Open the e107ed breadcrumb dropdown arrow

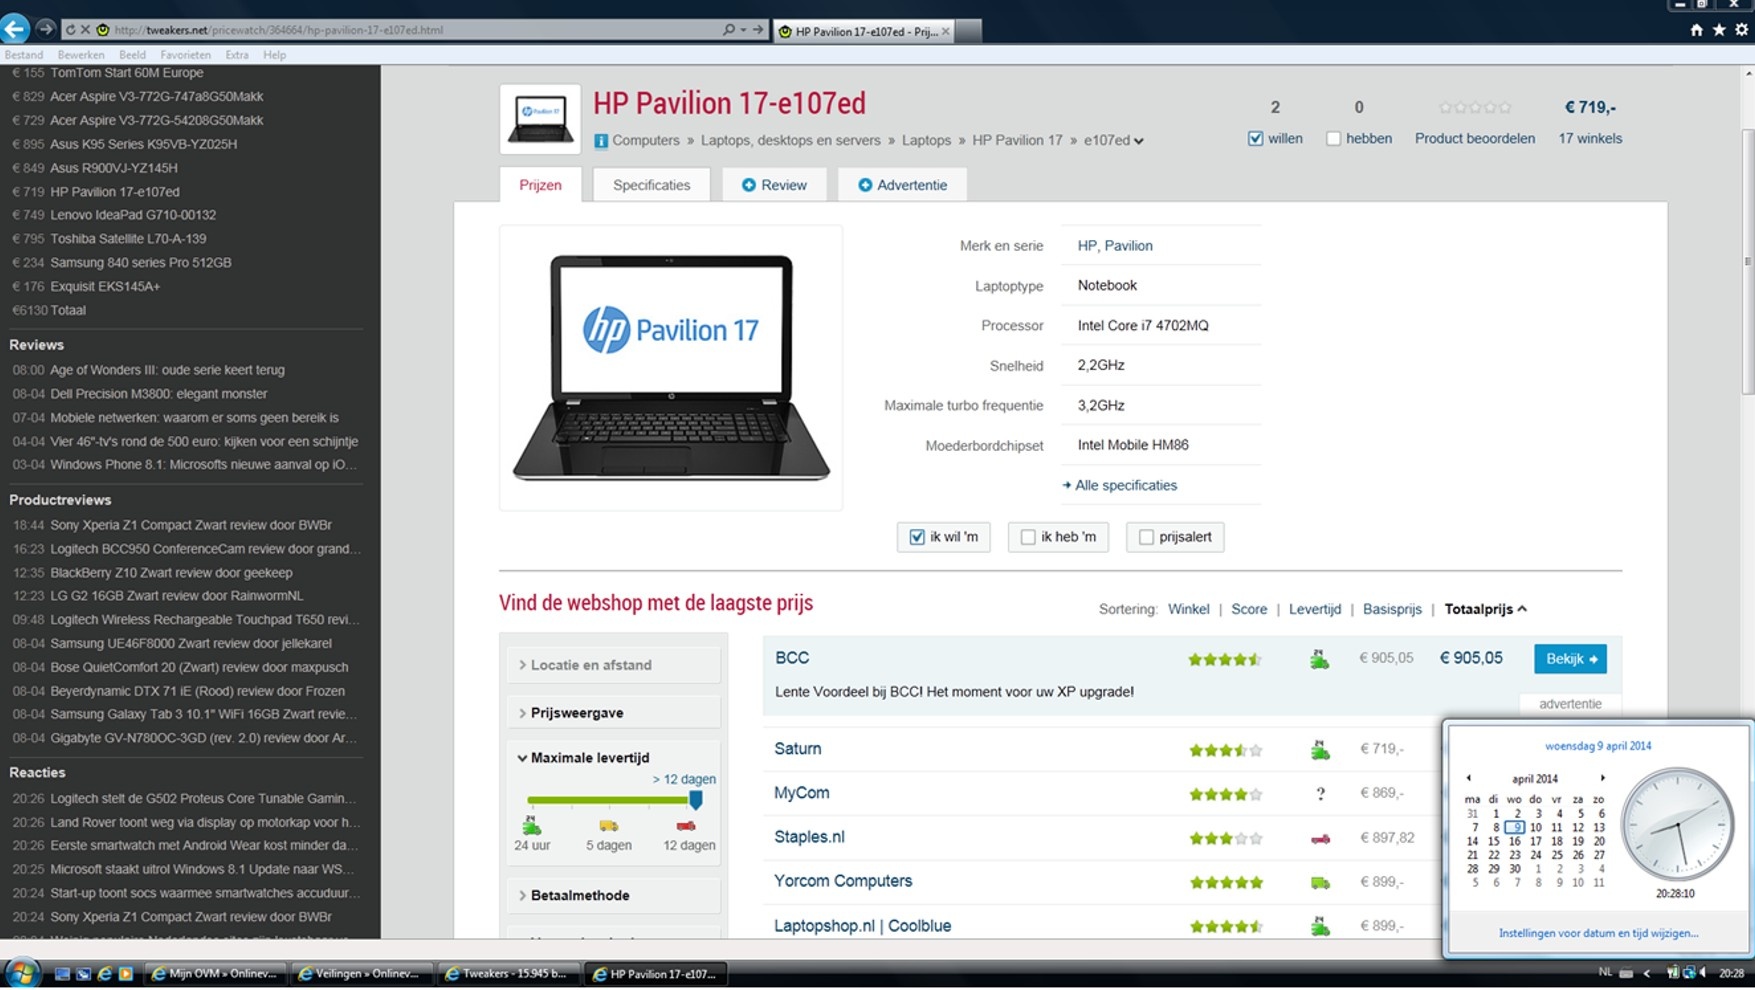coord(1139,142)
